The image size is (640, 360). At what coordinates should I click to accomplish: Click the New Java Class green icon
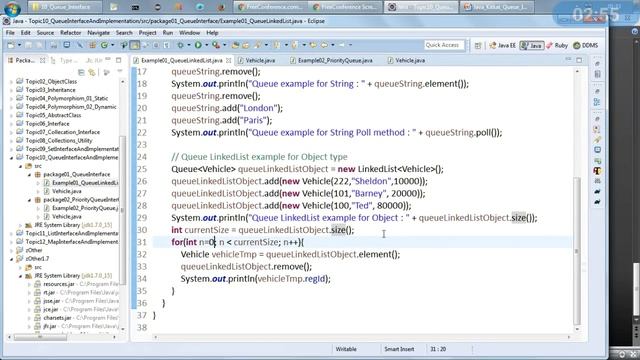104,45
